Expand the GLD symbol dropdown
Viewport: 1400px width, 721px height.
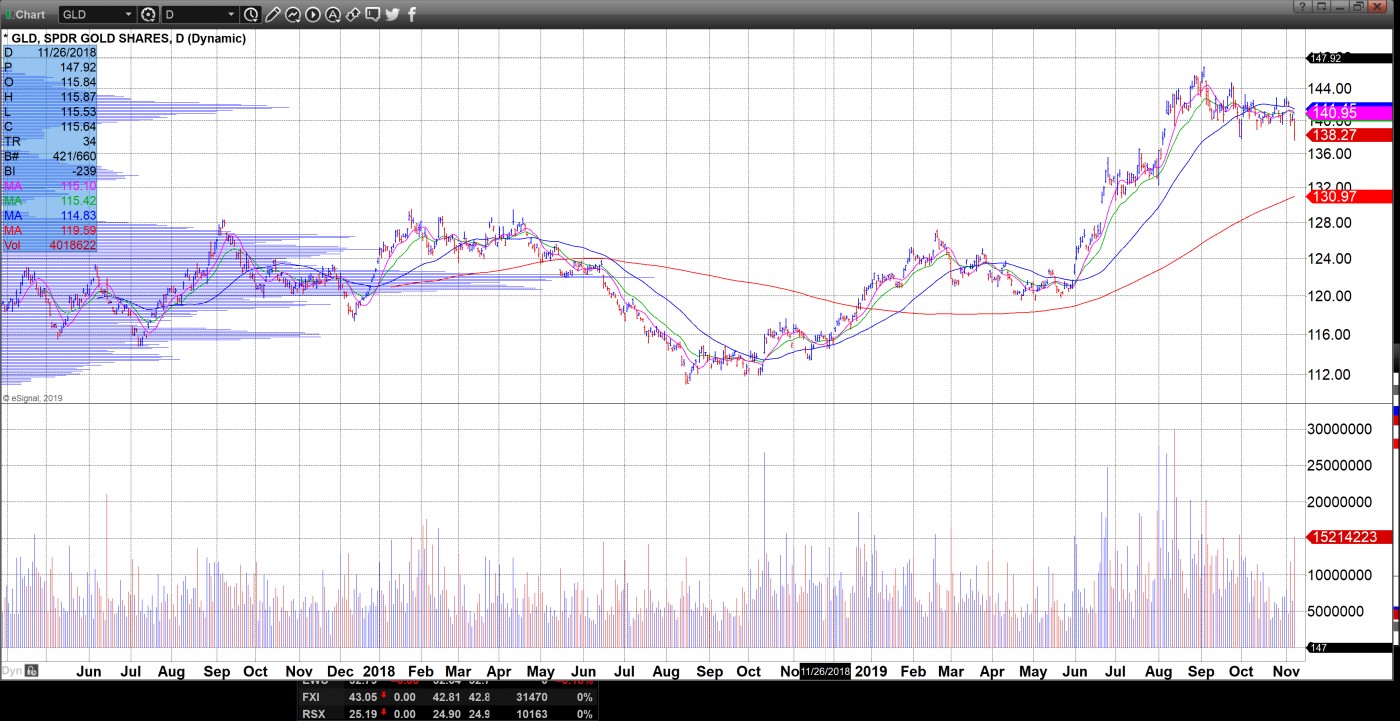click(126, 14)
